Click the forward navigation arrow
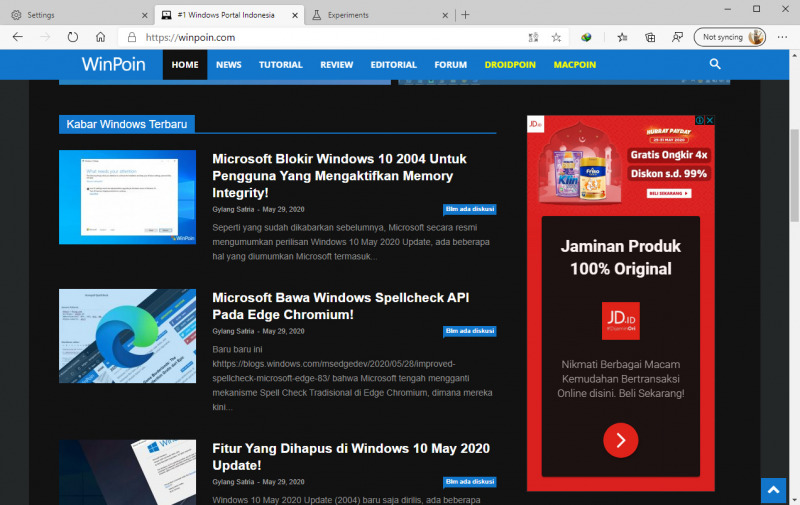Viewport: 800px width, 505px height. point(45,37)
